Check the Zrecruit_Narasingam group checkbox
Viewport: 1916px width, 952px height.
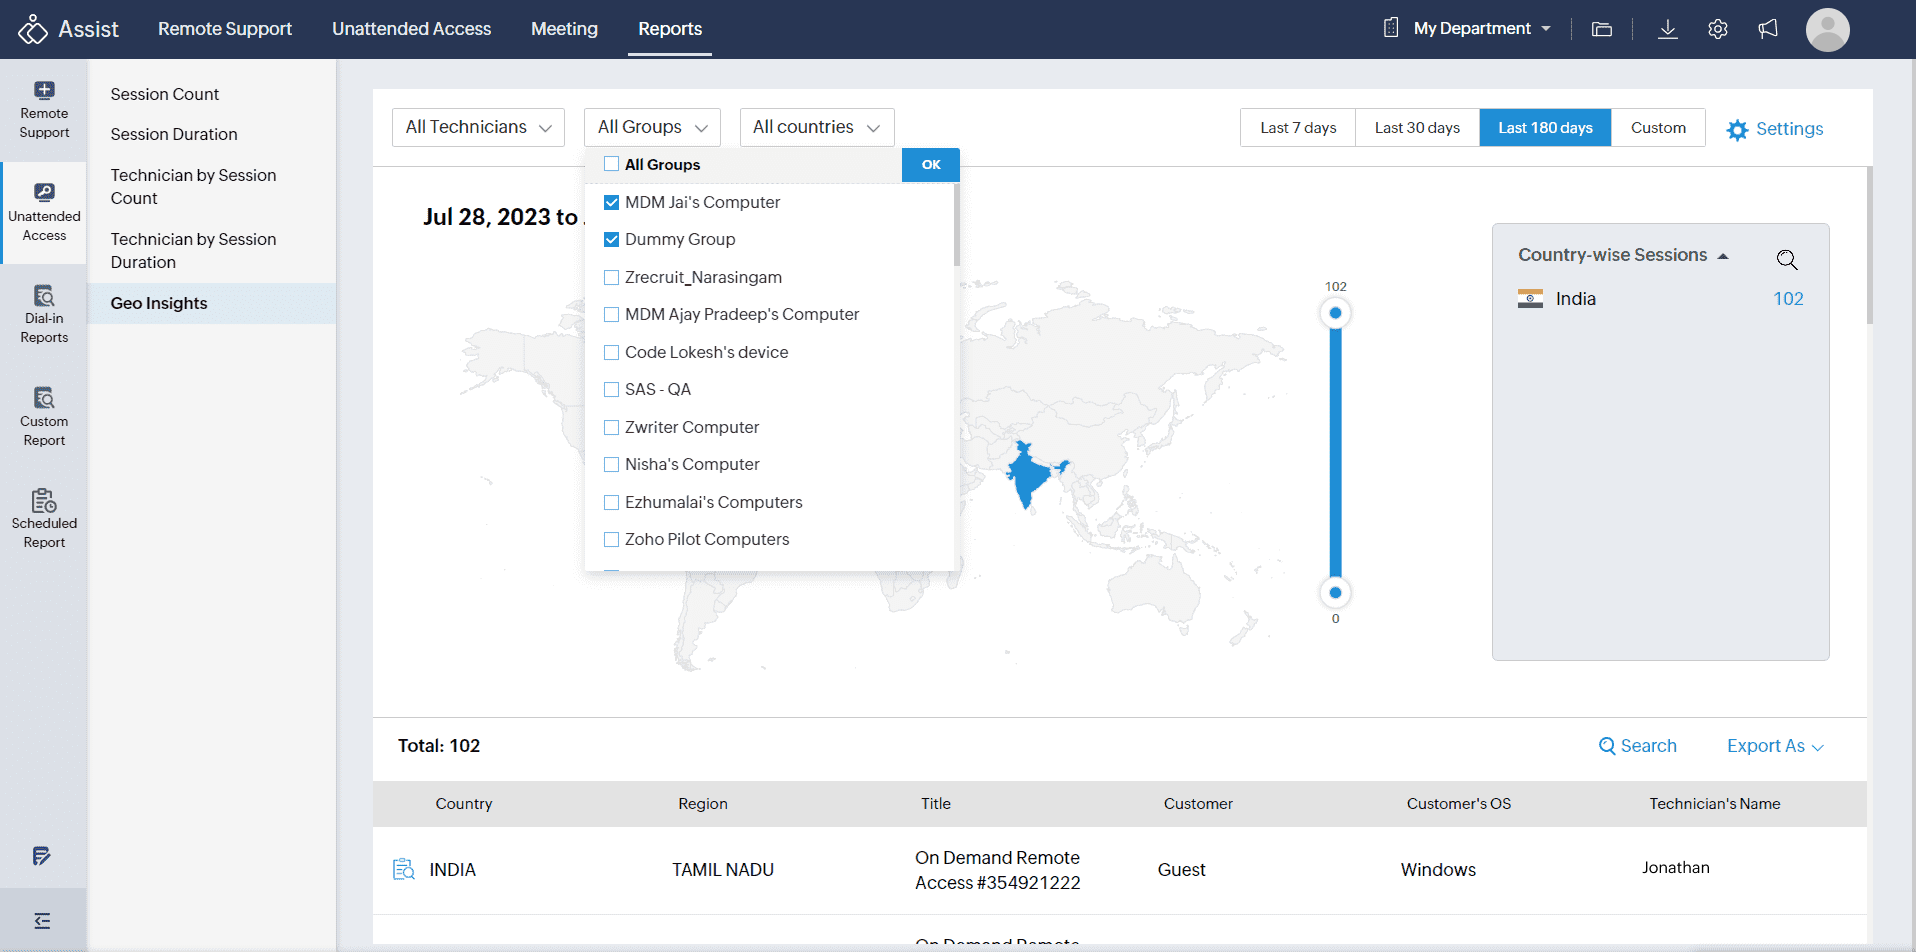(612, 278)
